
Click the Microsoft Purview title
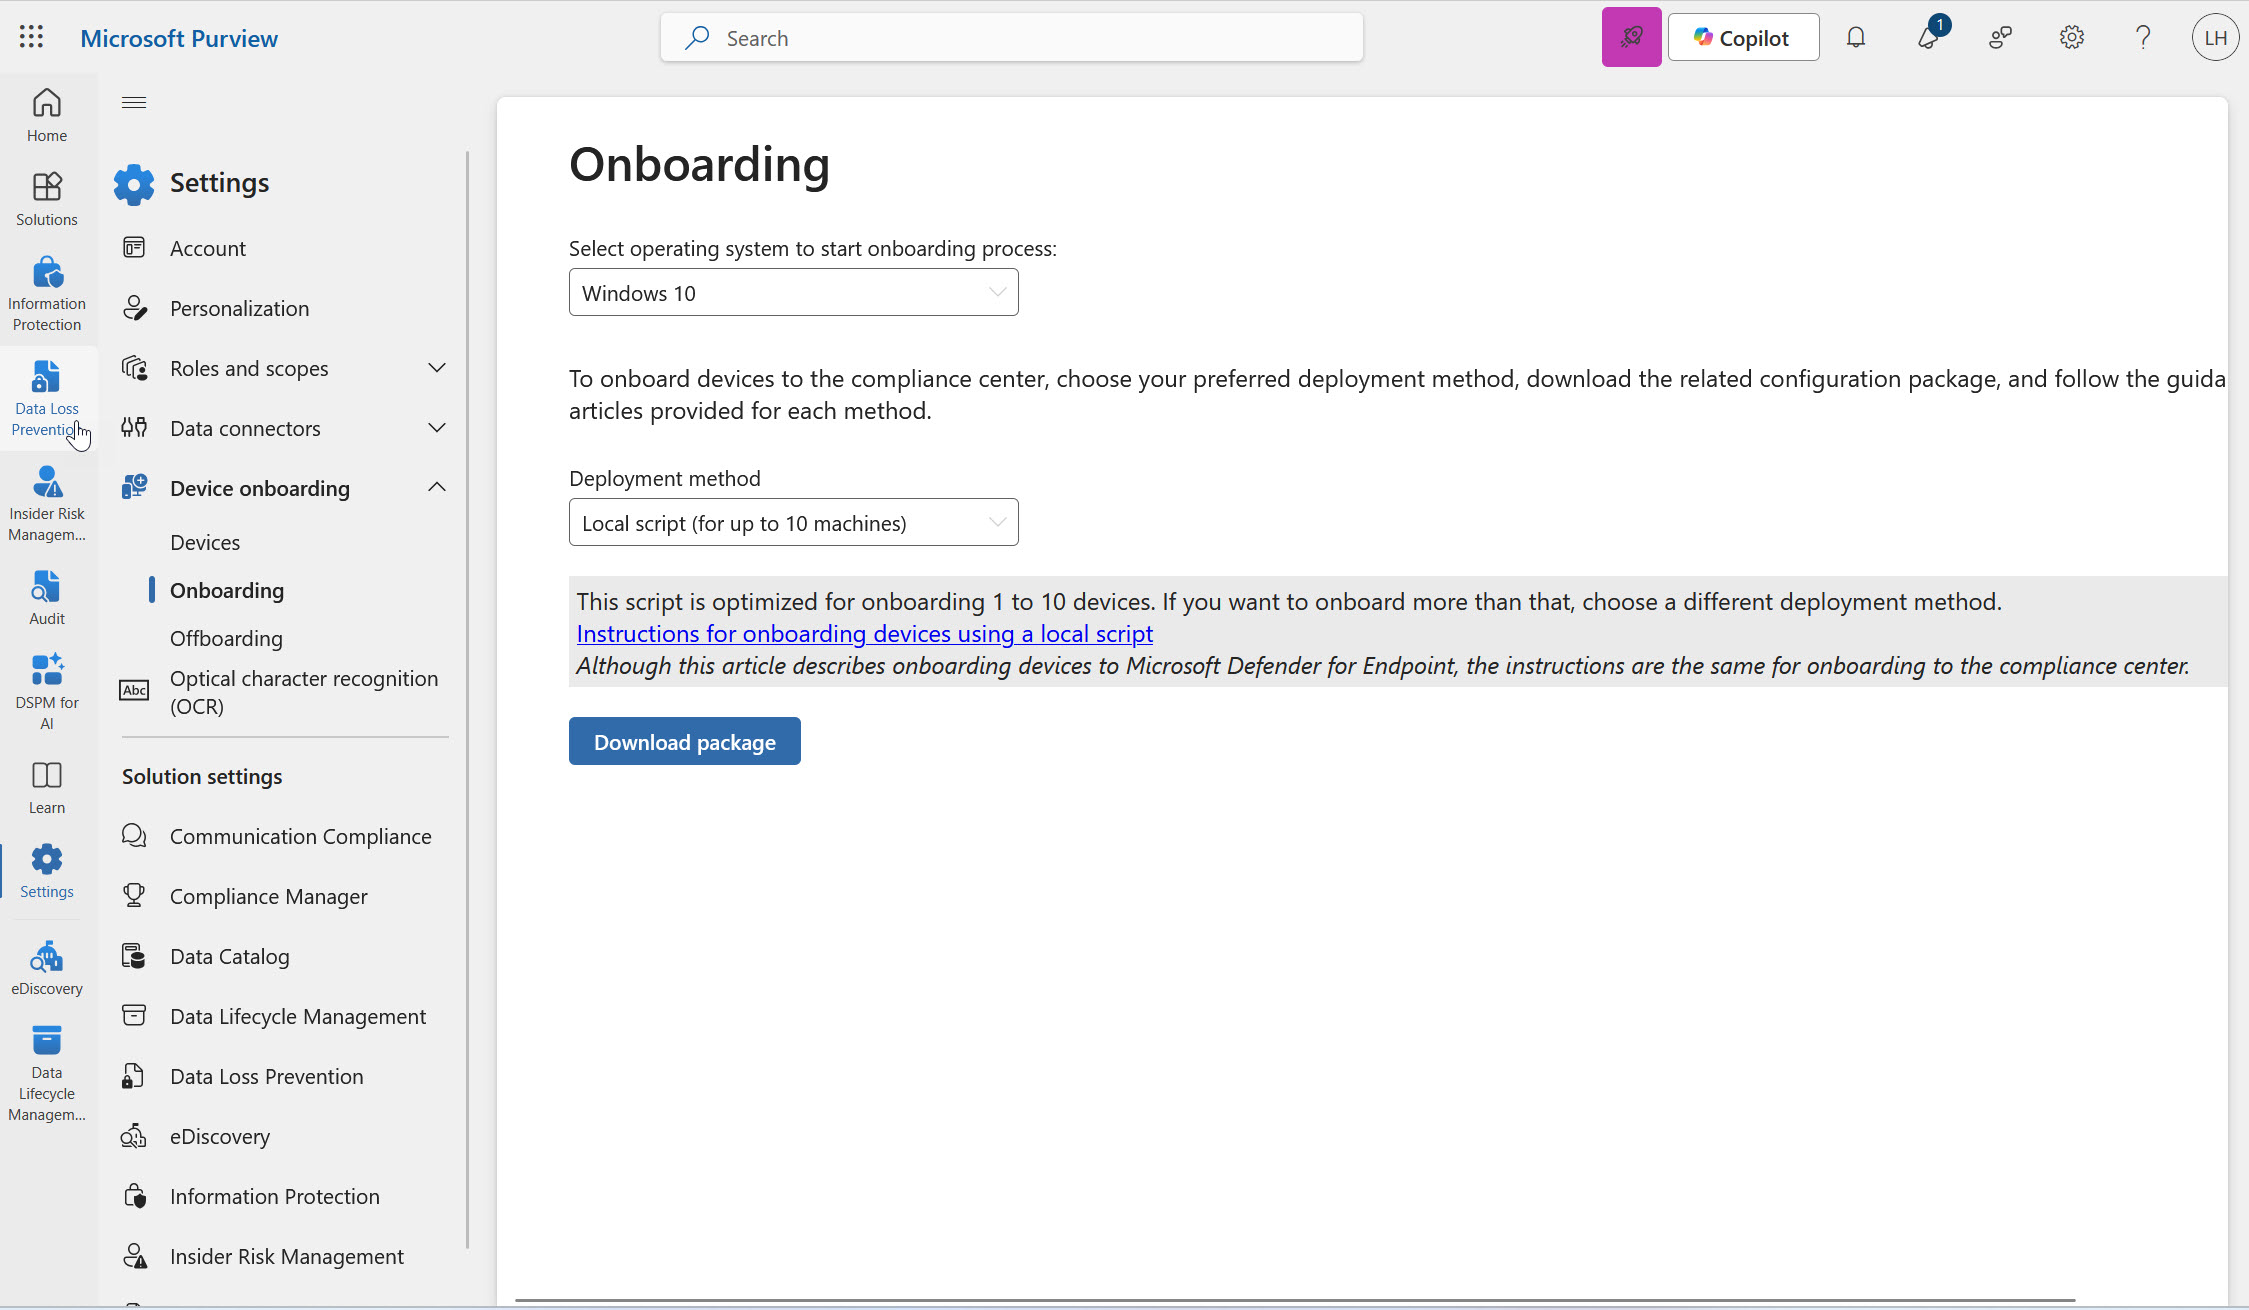point(179,38)
